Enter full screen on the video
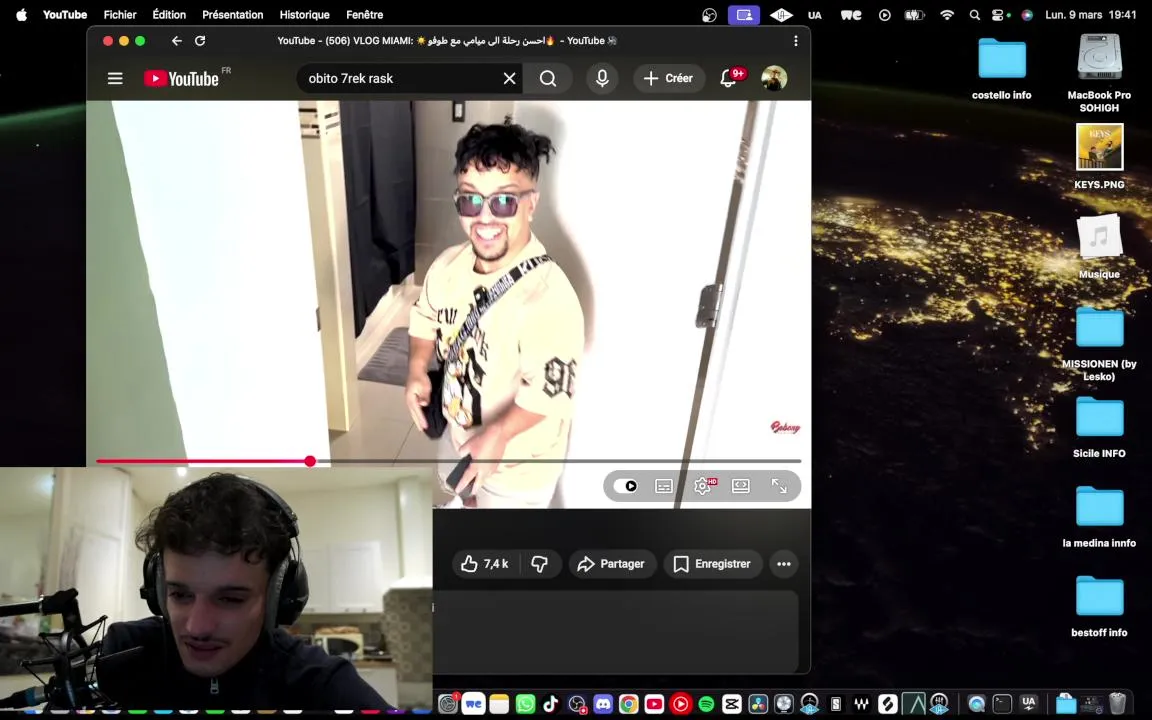 point(779,486)
